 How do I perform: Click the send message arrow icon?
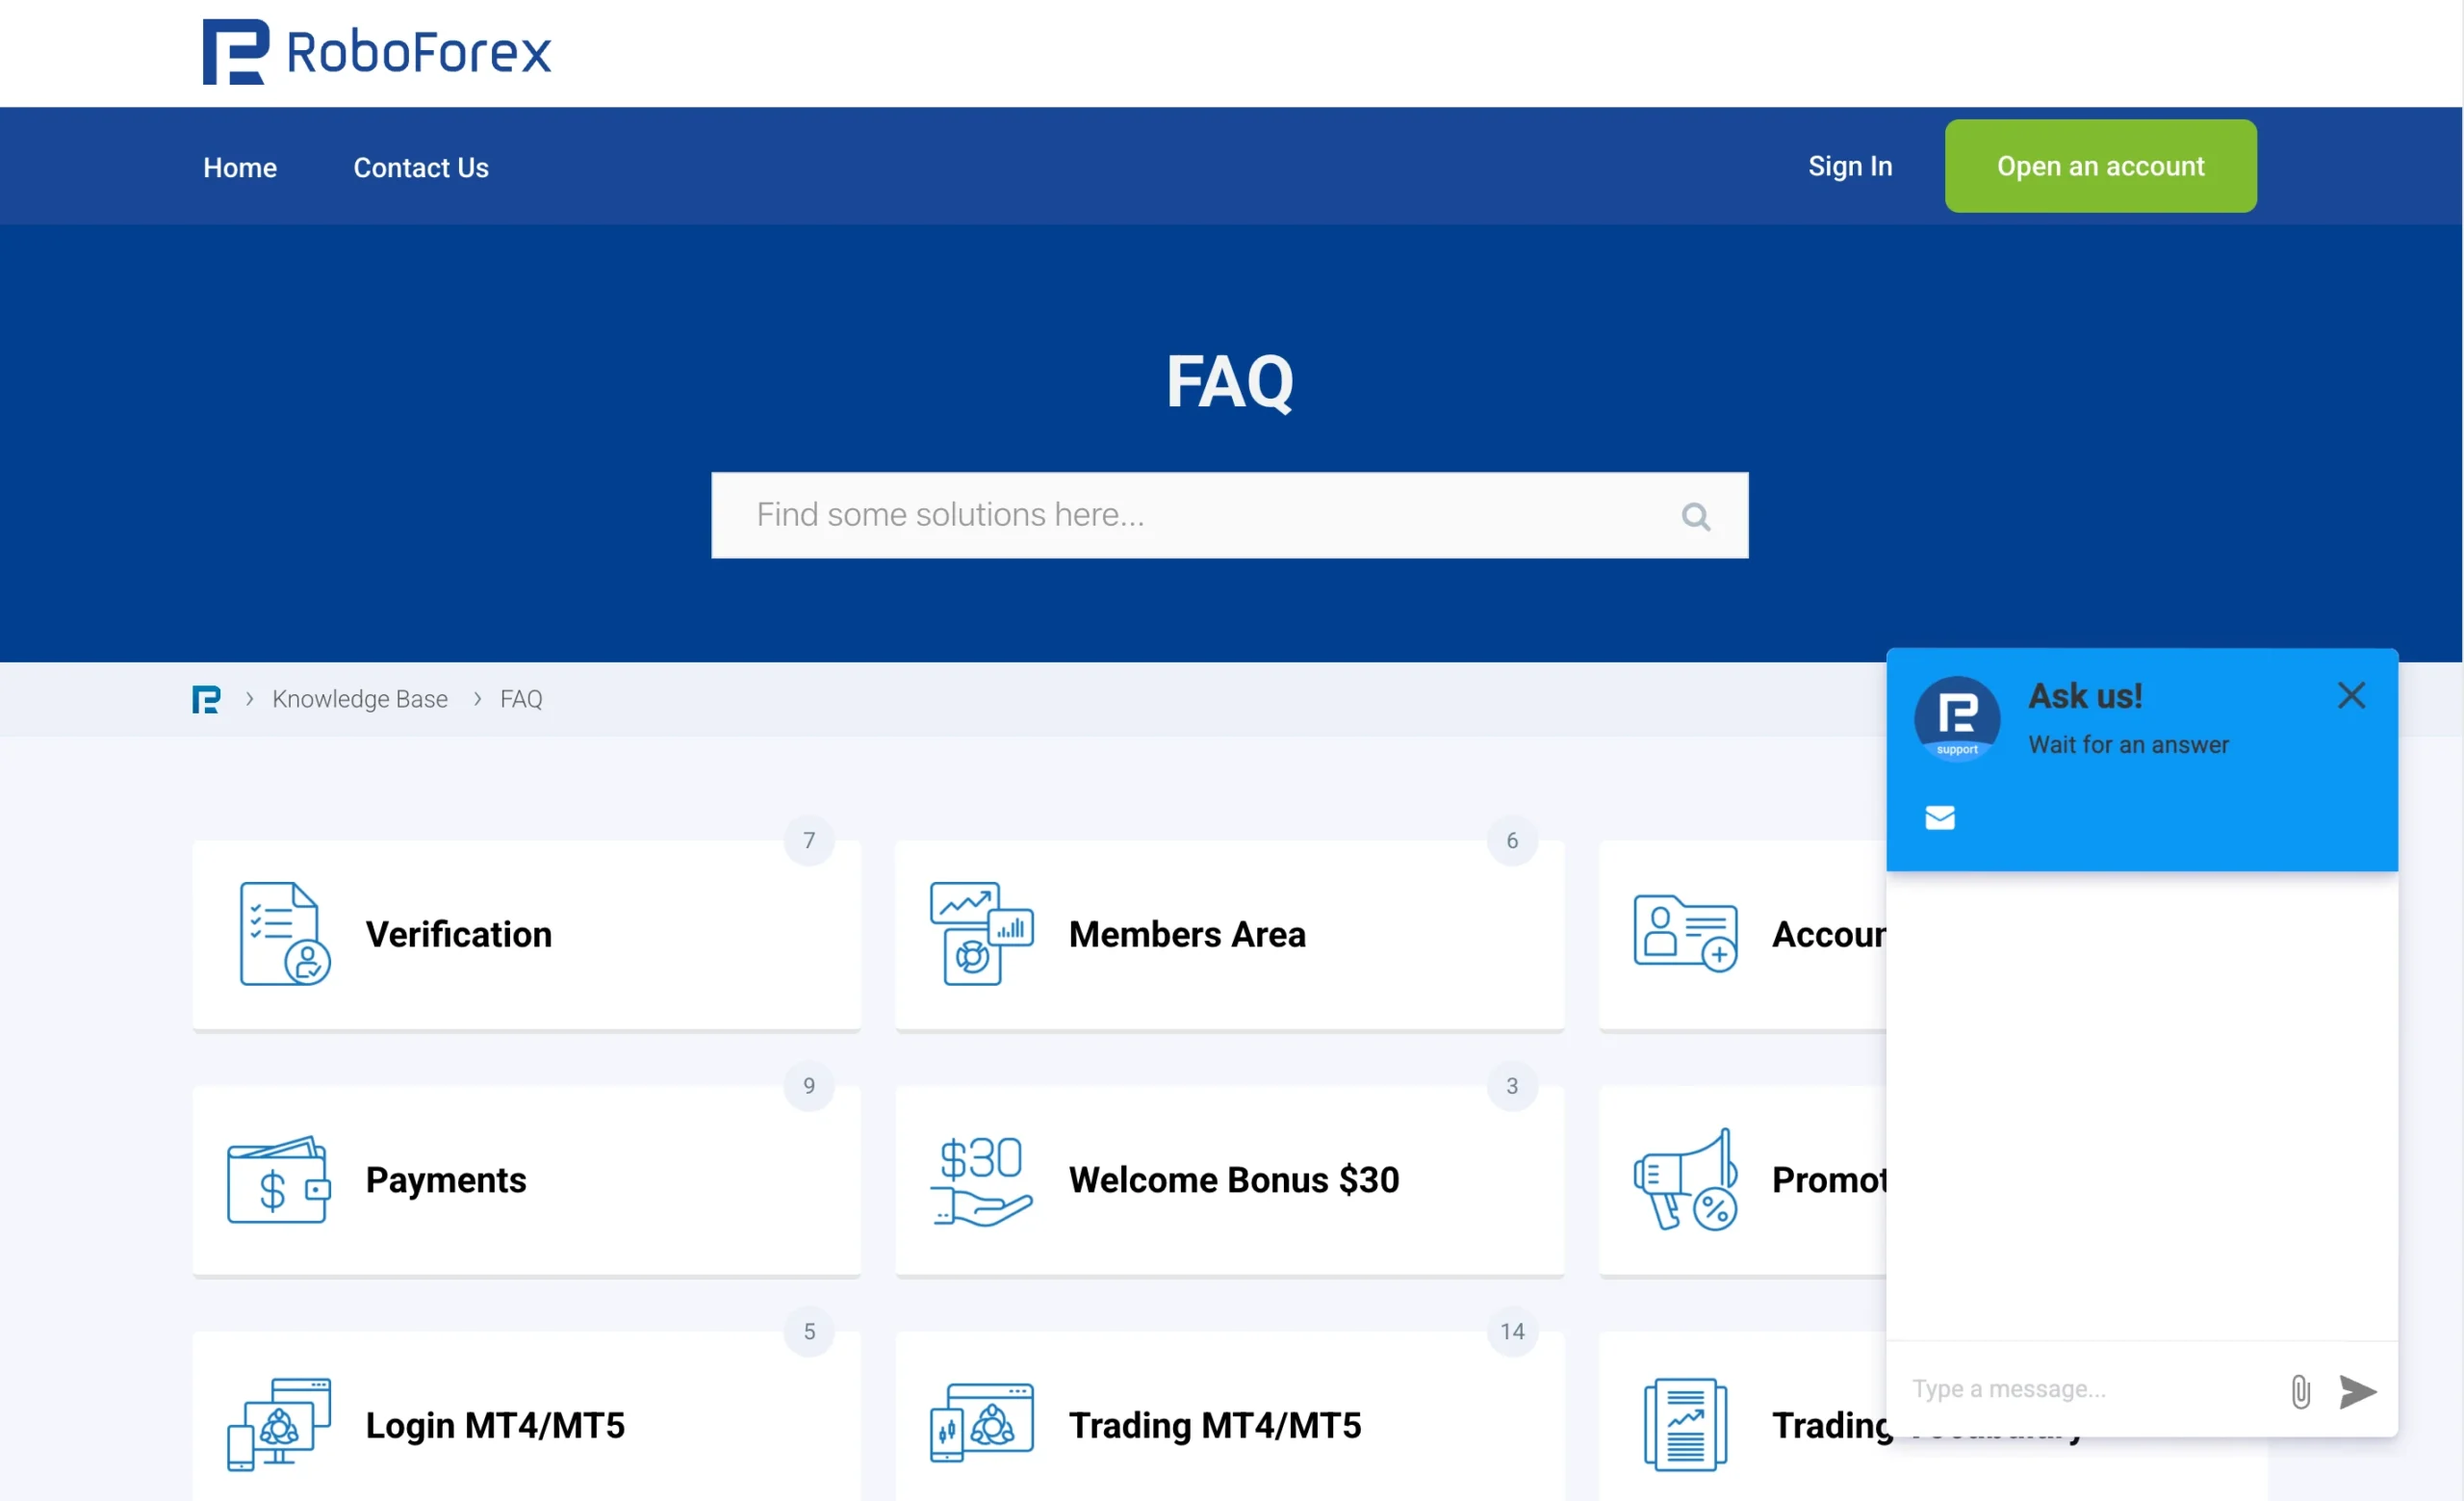pyautogui.click(x=2357, y=1391)
